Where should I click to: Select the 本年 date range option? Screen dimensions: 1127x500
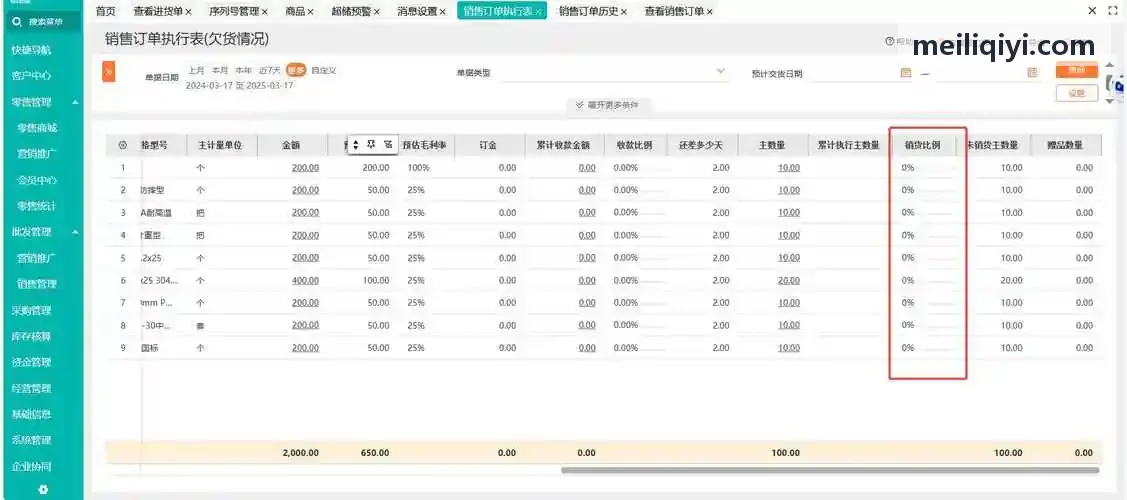tap(244, 70)
